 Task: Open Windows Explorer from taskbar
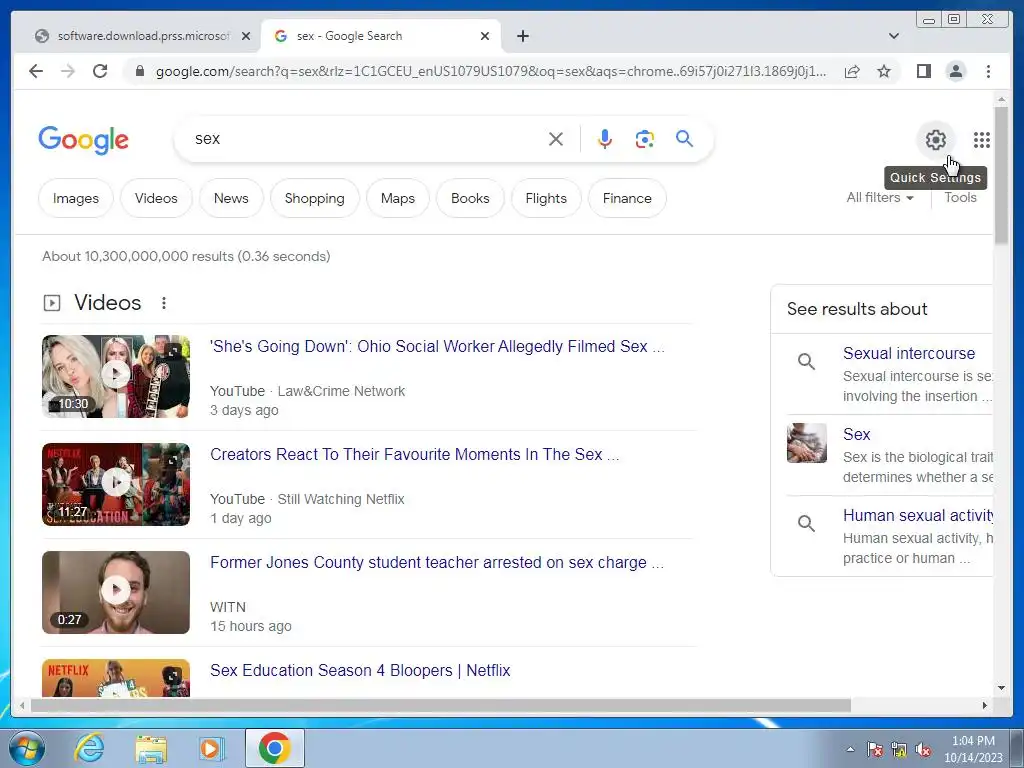pyautogui.click(x=151, y=748)
